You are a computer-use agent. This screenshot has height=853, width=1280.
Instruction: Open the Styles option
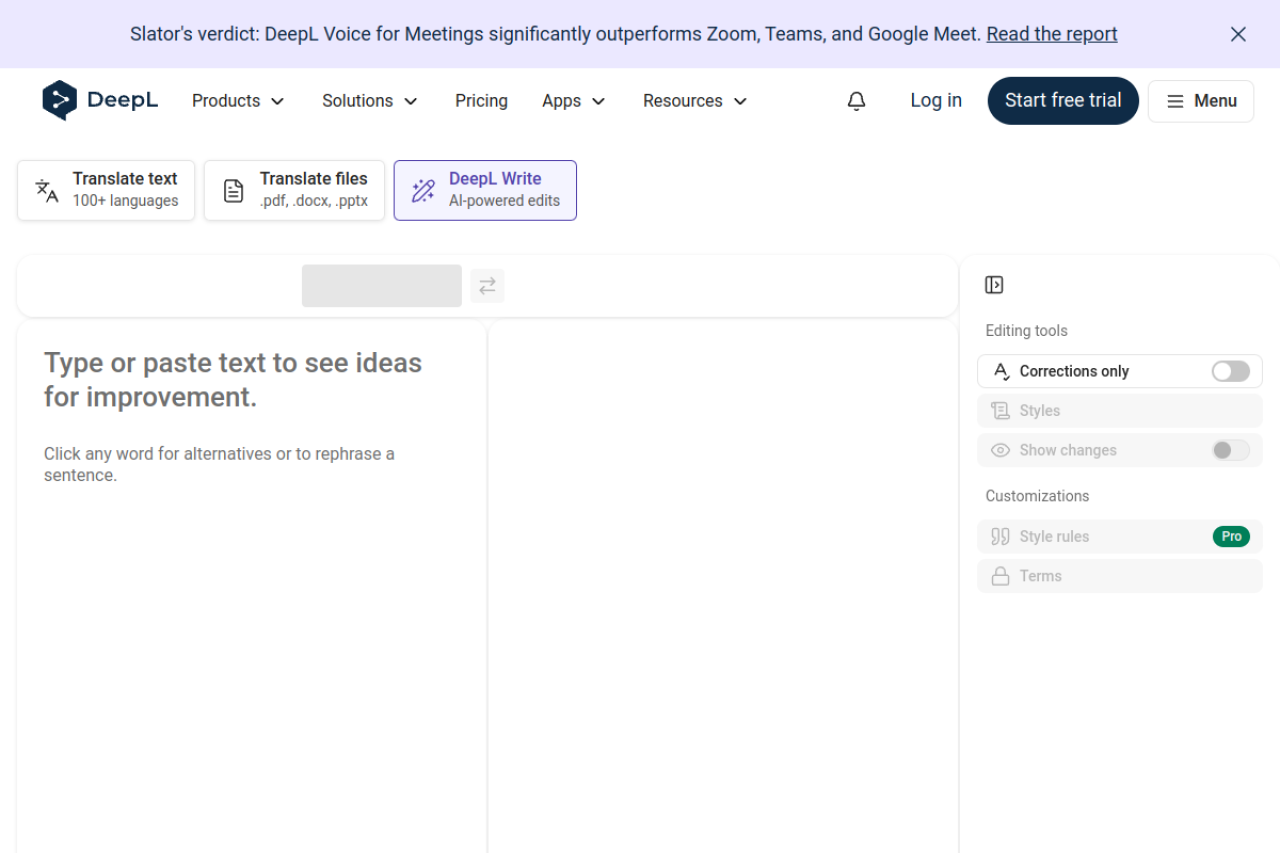click(x=1120, y=411)
